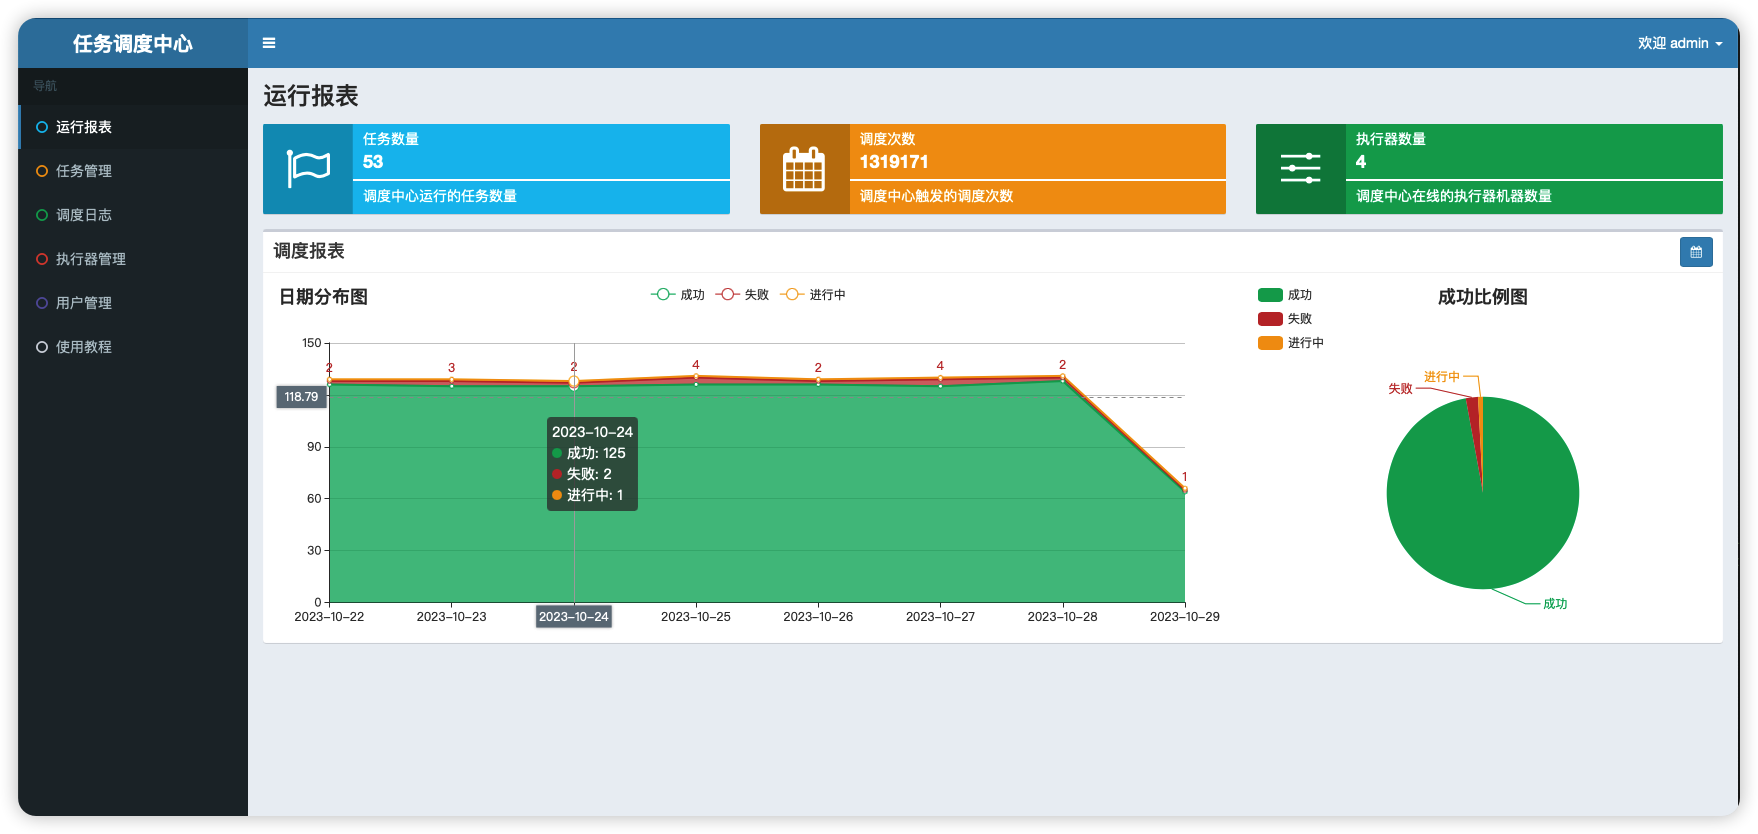Screen dimensions: 1758x834
Task: Click 2023-10-28 x-axis date label
Action: [1062, 617]
